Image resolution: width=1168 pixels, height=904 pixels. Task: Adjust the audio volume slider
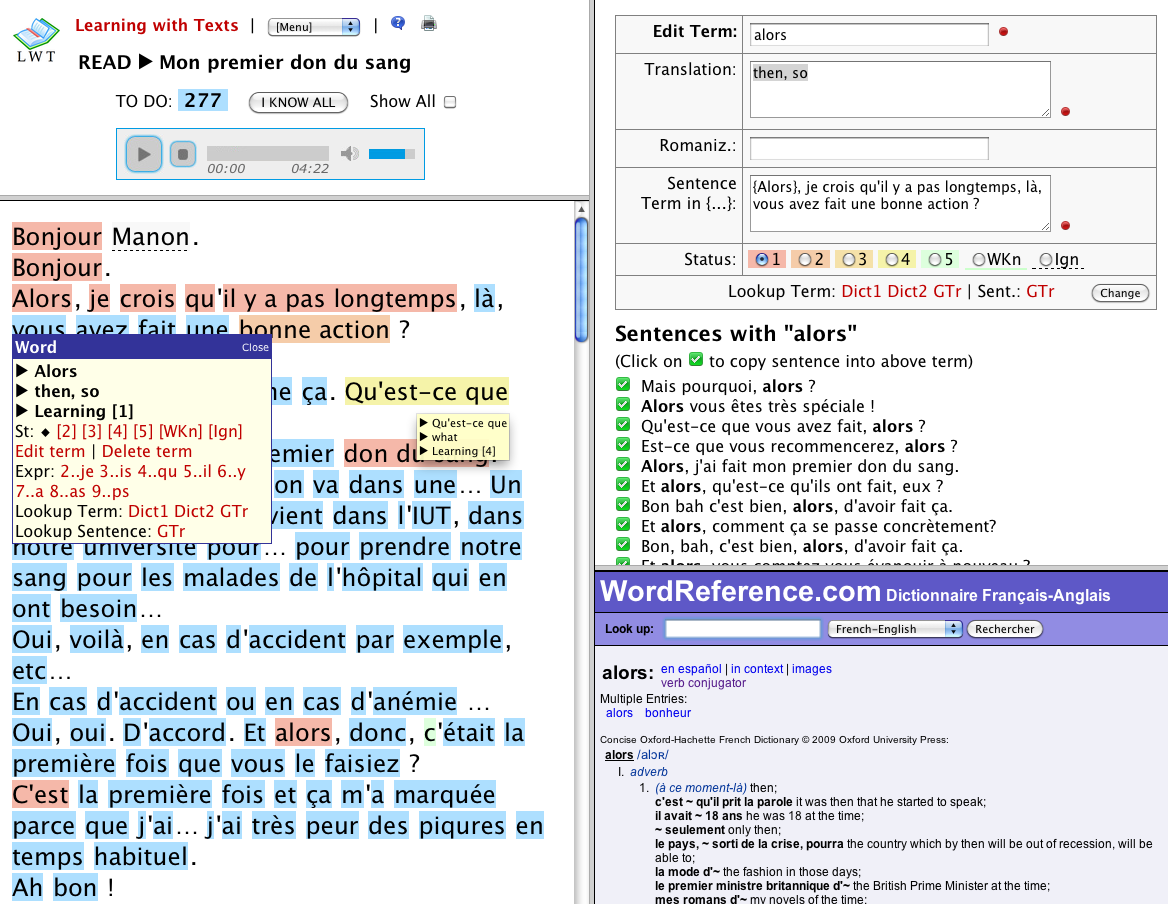(392, 153)
